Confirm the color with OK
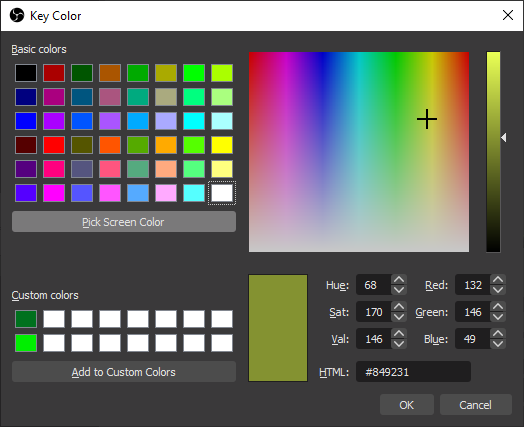The image size is (524, 427). pyautogui.click(x=407, y=405)
